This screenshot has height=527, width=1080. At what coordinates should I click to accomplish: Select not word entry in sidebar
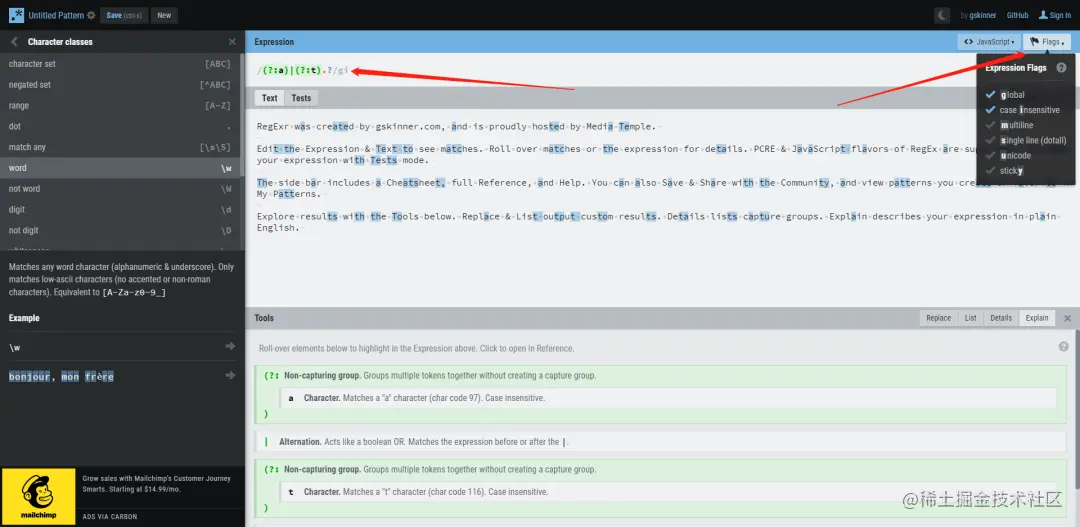click(x=120, y=188)
